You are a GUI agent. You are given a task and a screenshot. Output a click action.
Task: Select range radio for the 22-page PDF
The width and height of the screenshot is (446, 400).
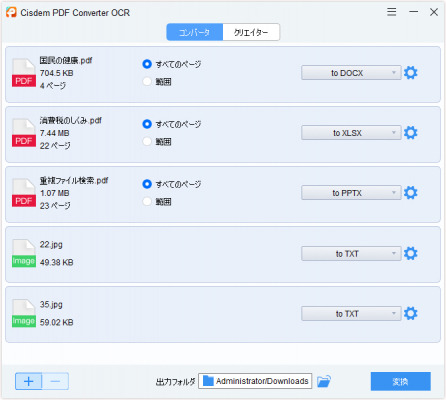tap(147, 141)
